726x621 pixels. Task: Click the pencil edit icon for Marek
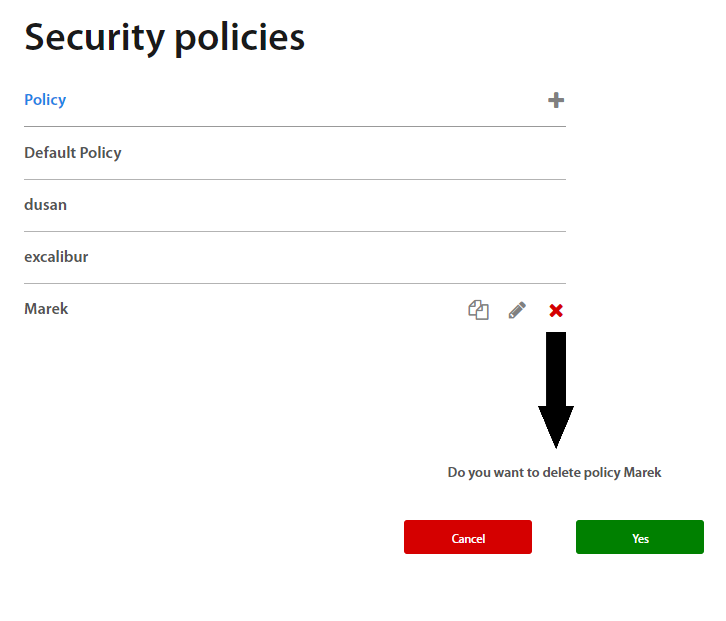(517, 310)
